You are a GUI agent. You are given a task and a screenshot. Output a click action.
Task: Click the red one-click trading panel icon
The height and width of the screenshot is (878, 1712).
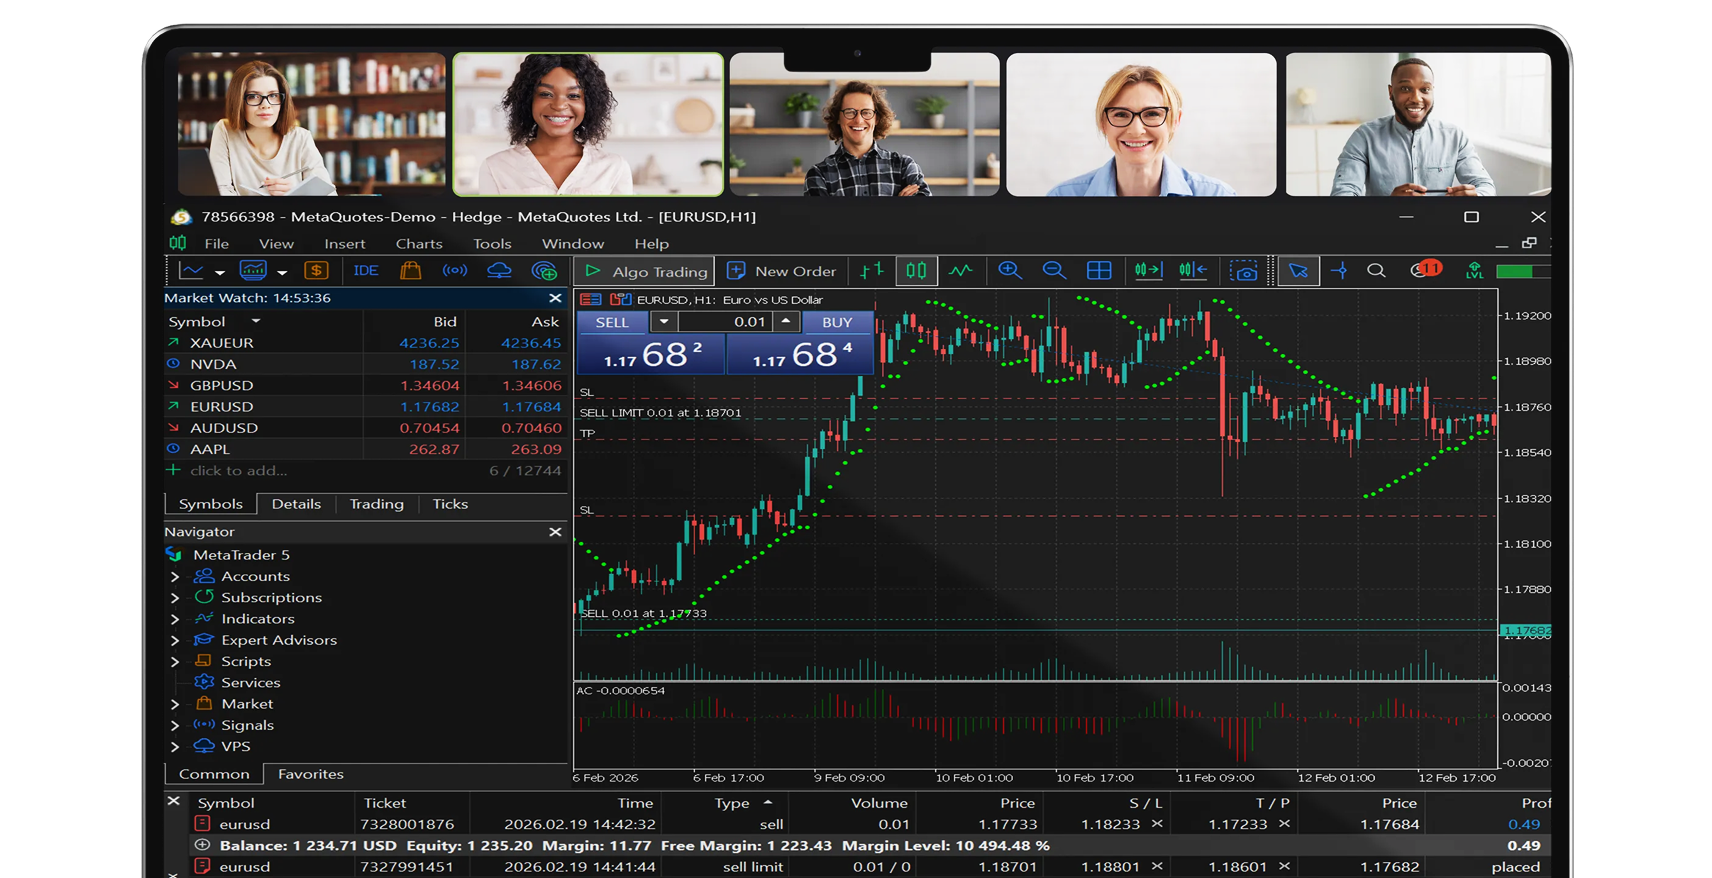[591, 300]
